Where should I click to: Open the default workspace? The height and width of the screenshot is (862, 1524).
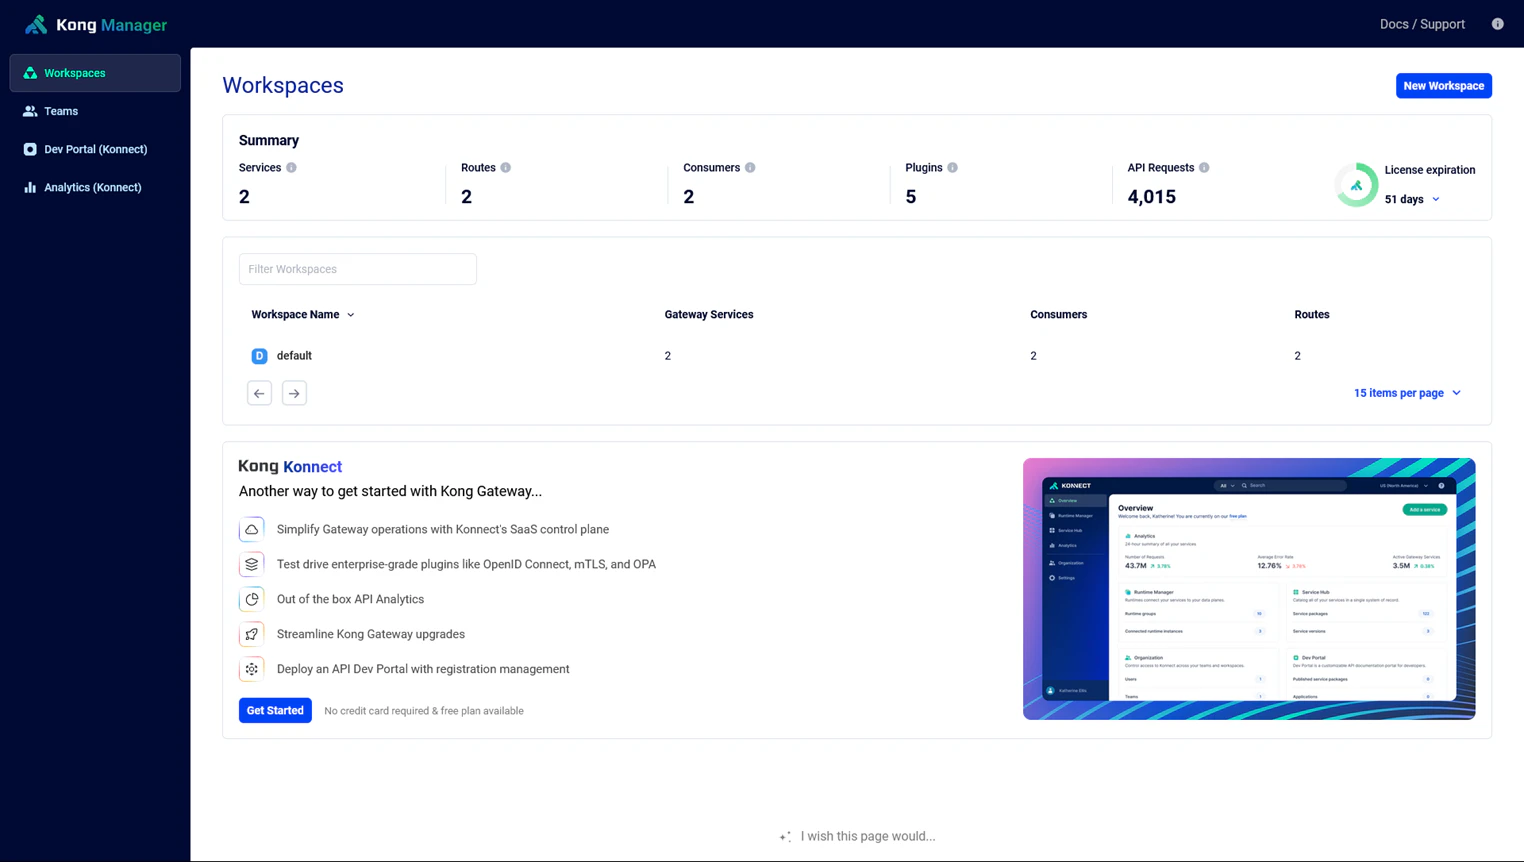coord(294,356)
